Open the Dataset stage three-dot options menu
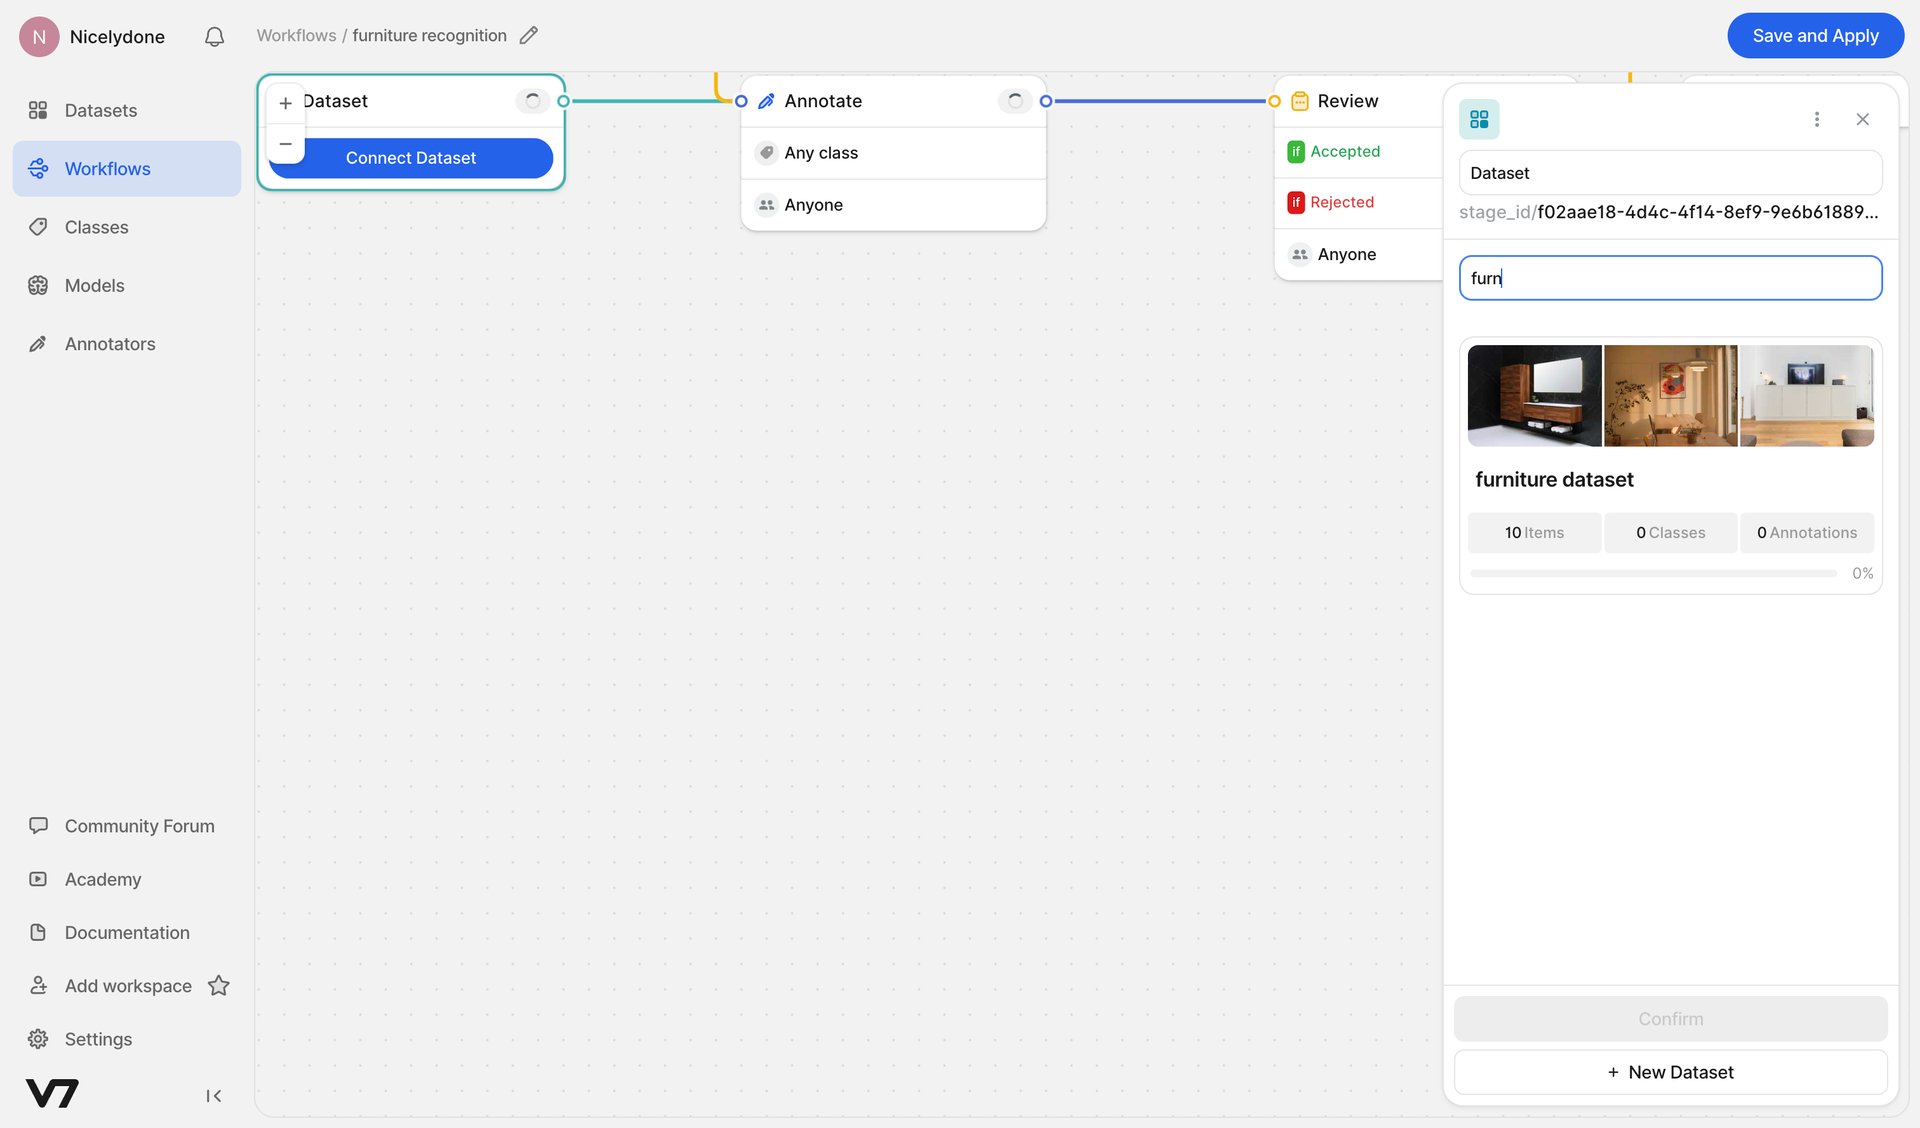 [1817, 118]
